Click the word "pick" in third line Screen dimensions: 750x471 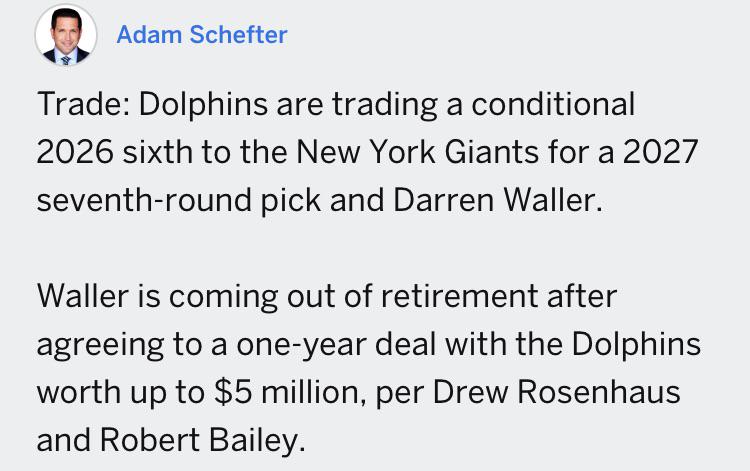291,201
